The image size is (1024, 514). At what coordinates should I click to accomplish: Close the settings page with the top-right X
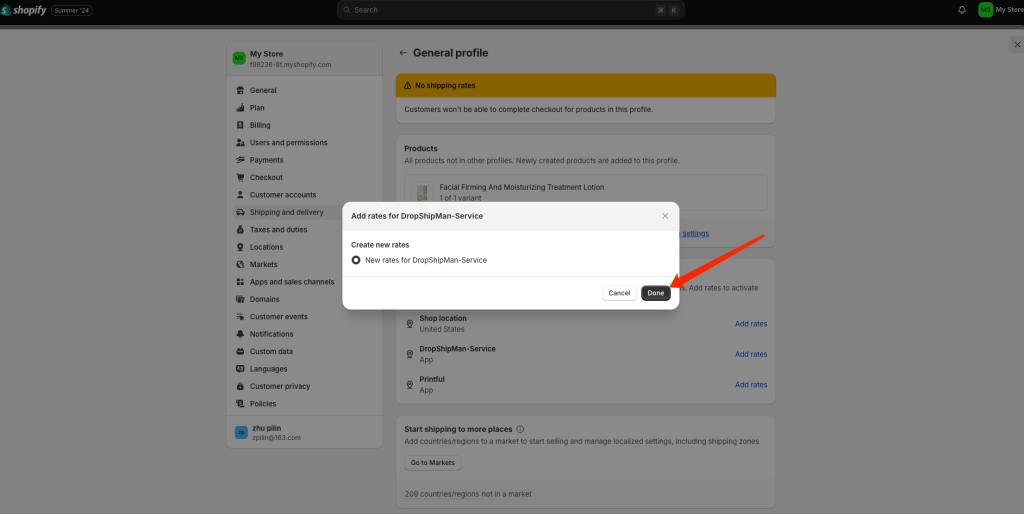(1017, 44)
